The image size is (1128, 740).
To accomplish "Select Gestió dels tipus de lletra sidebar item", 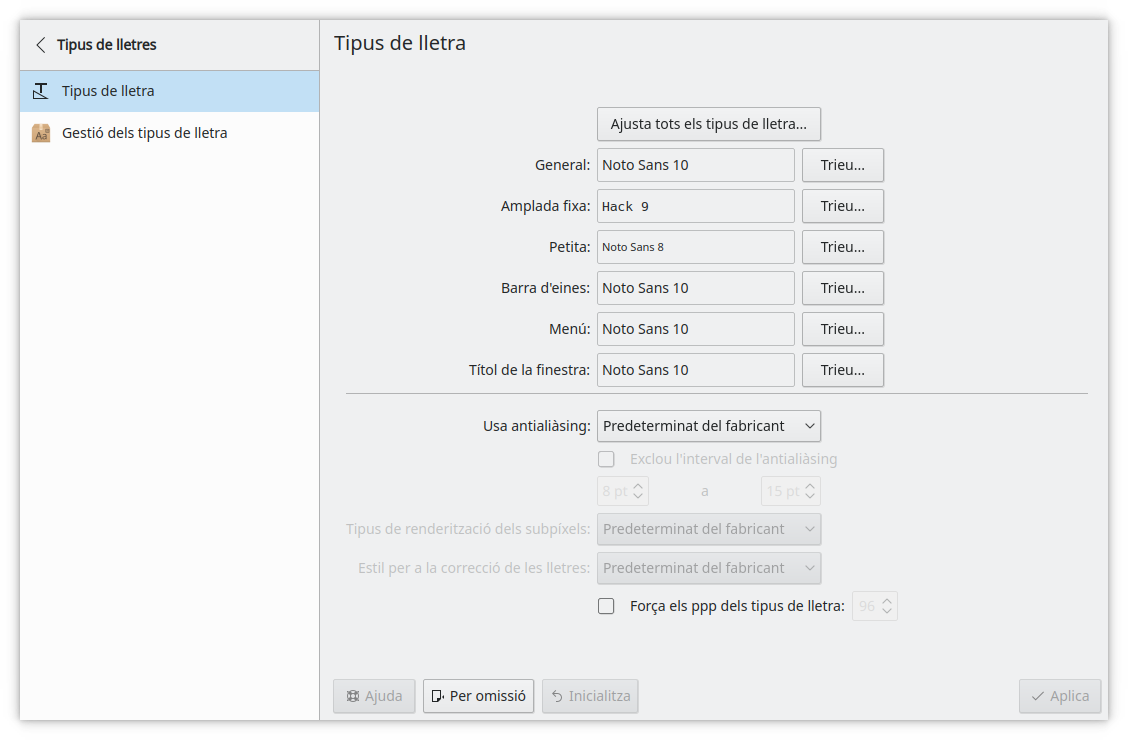I will 145,133.
